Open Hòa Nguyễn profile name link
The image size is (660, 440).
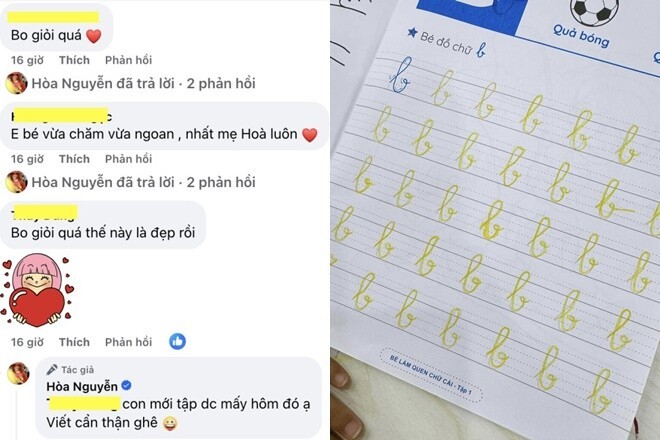pyautogui.click(x=82, y=386)
